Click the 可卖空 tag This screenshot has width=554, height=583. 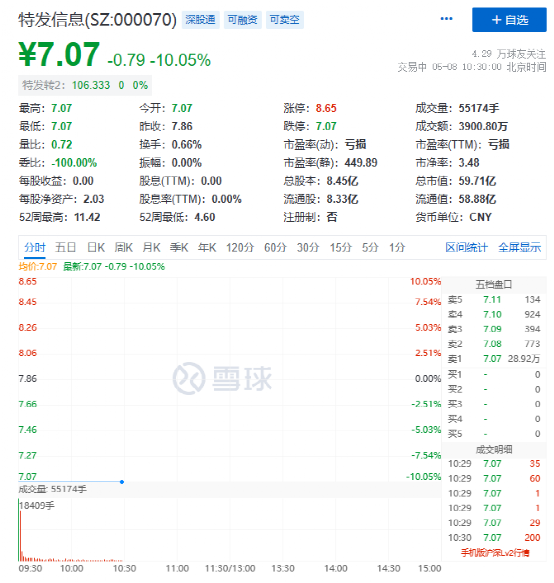pyautogui.click(x=284, y=20)
